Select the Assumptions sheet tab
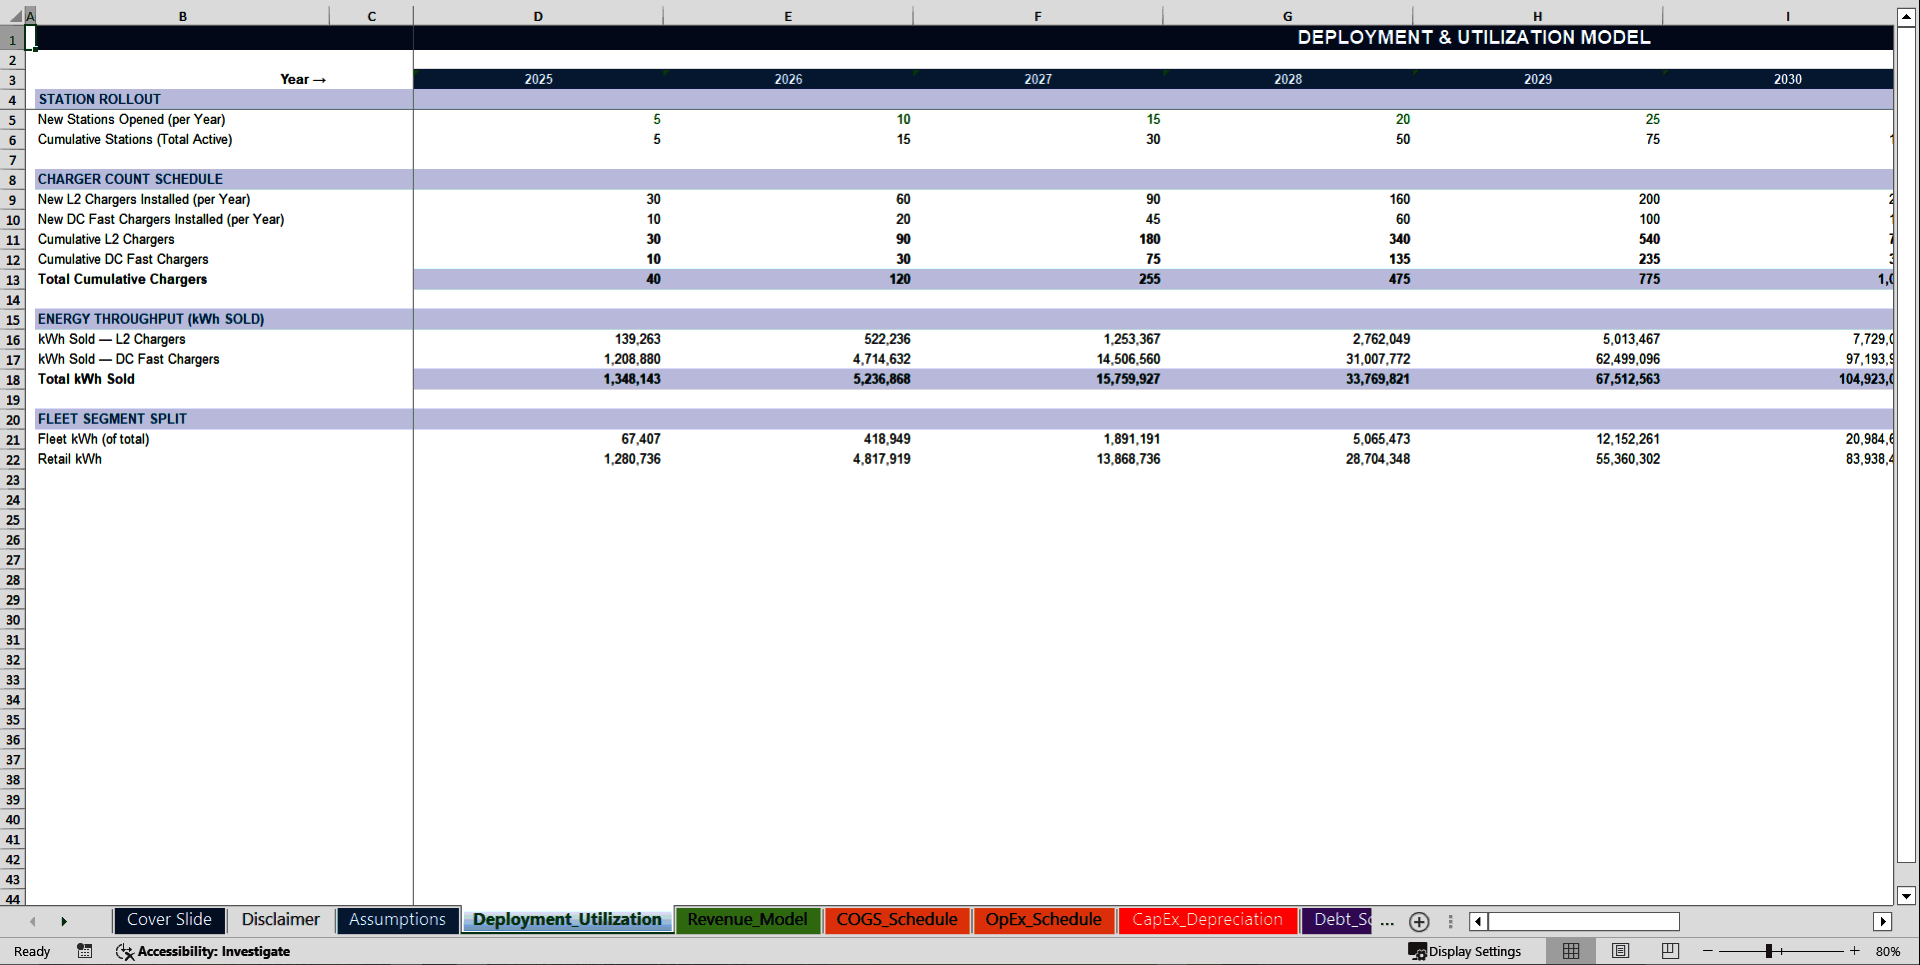The image size is (1920, 965). 397,920
